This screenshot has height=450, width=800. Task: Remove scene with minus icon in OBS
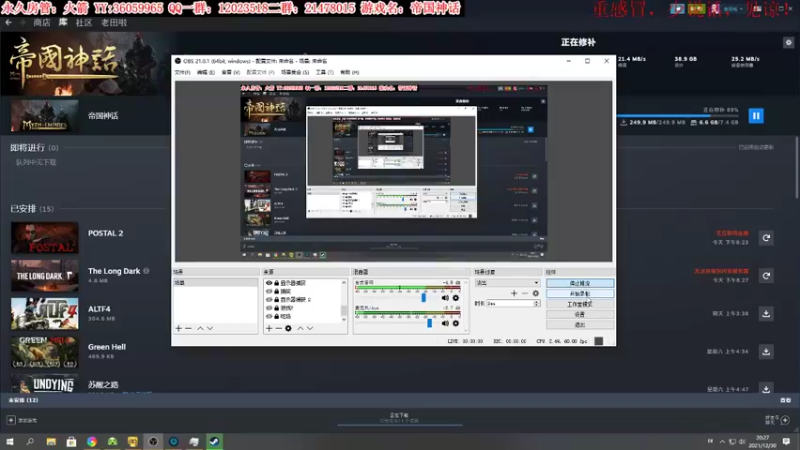pyautogui.click(x=188, y=329)
